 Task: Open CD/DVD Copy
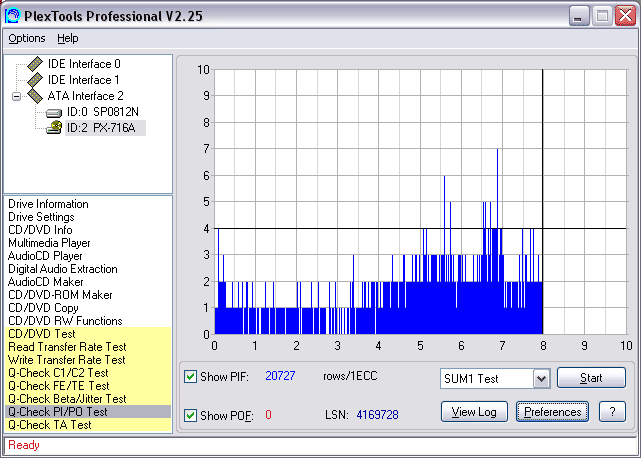(x=43, y=308)
